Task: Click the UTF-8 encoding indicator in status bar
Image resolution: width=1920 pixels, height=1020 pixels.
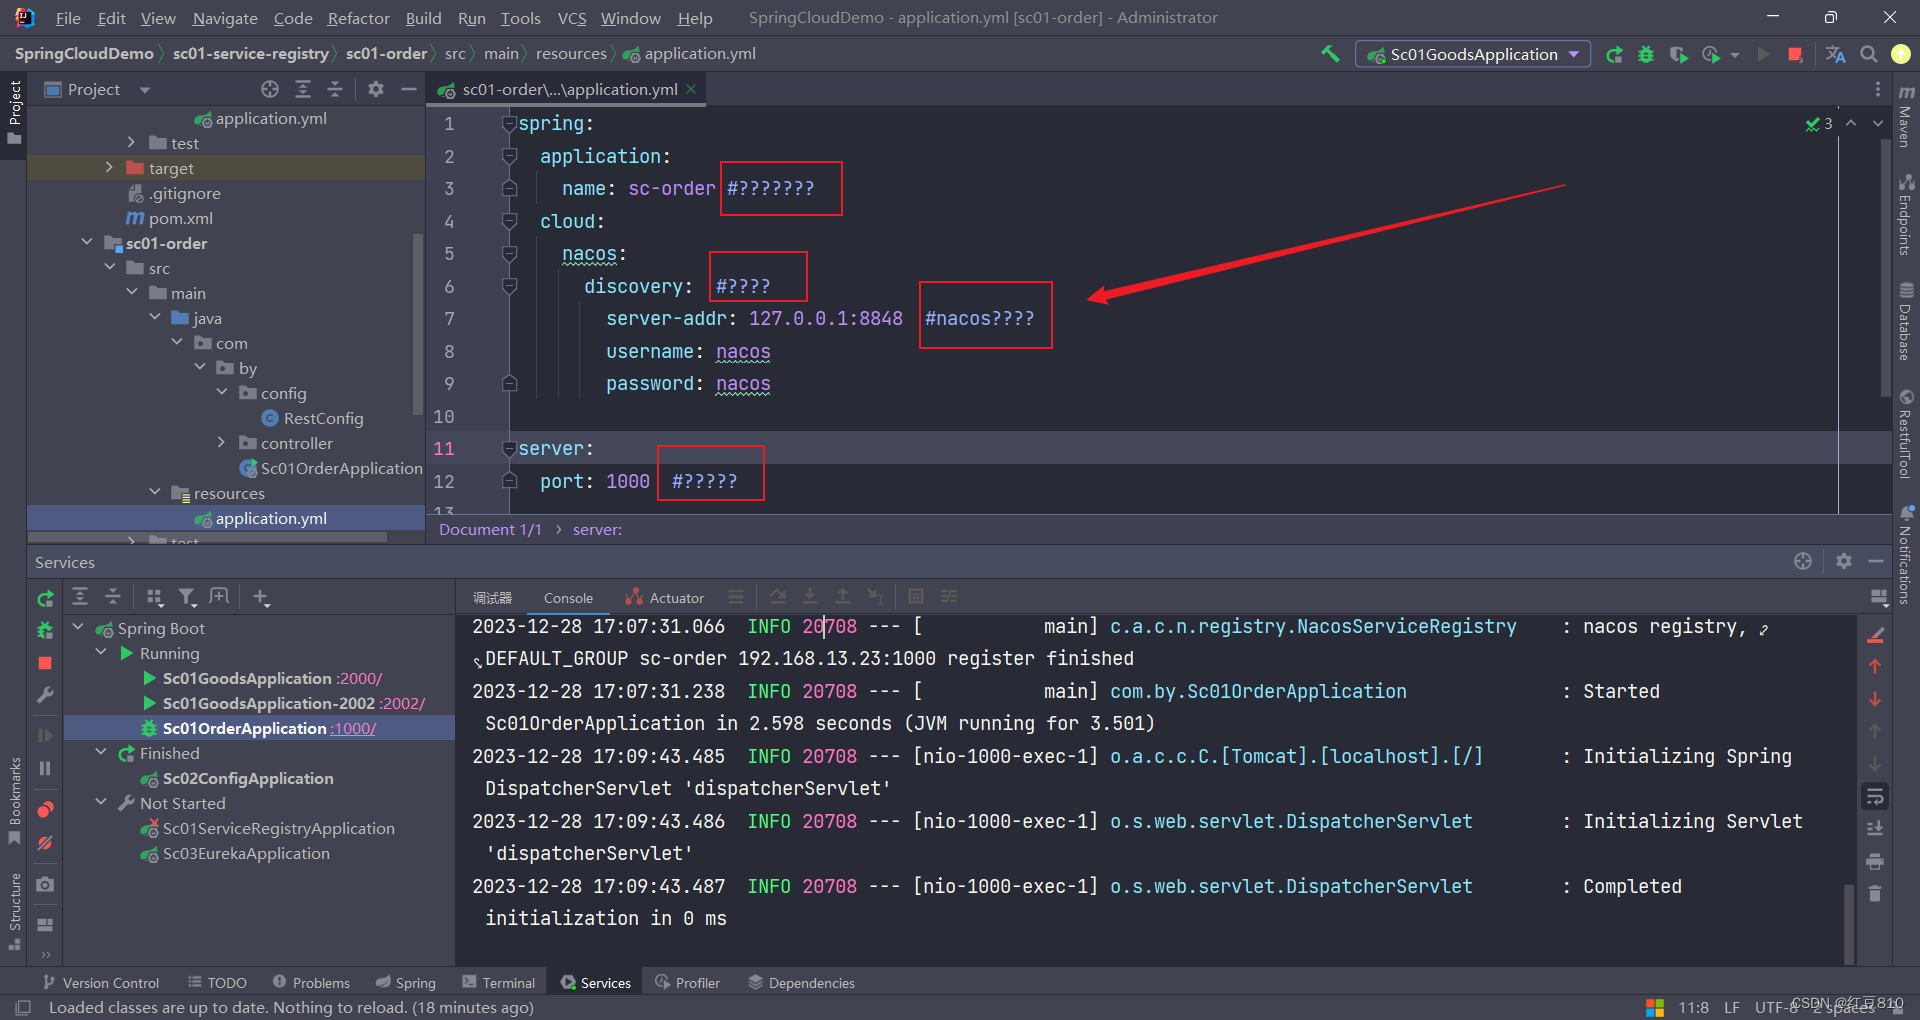Action: pyautogui.click(x=1777, y=1007)
